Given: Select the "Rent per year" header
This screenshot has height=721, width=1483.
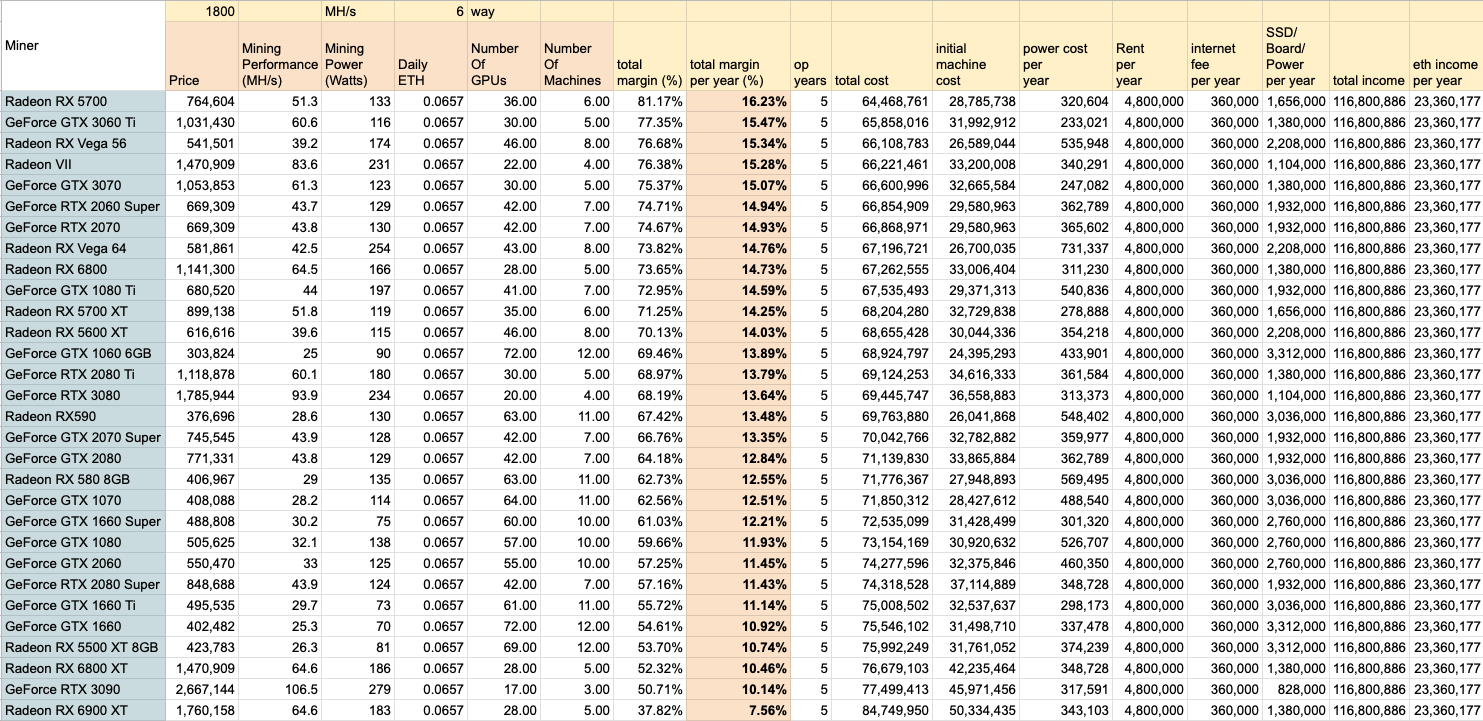Looking at the screenshot, I should click(1149, 57).
